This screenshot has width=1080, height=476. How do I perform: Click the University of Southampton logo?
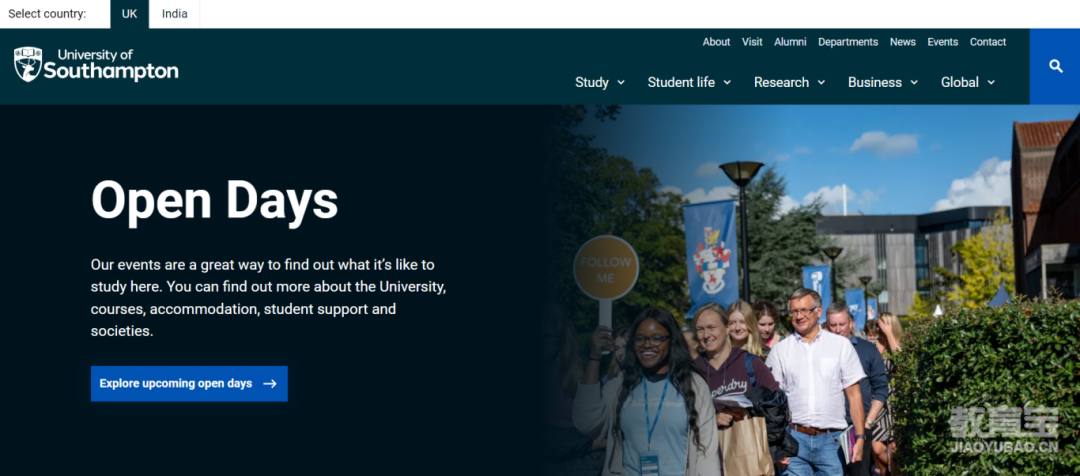coord(96,65)
